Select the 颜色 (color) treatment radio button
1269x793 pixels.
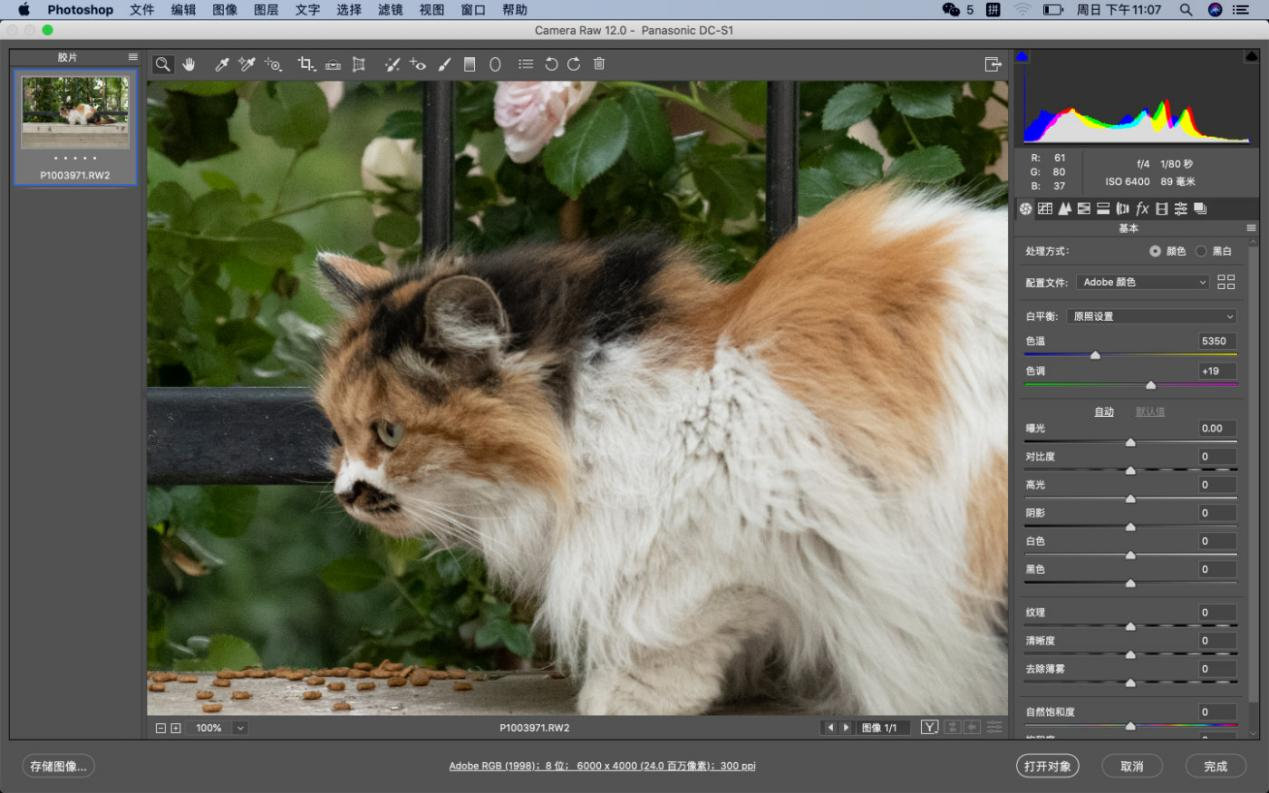pyautogui.click(x=1156, y=251)
